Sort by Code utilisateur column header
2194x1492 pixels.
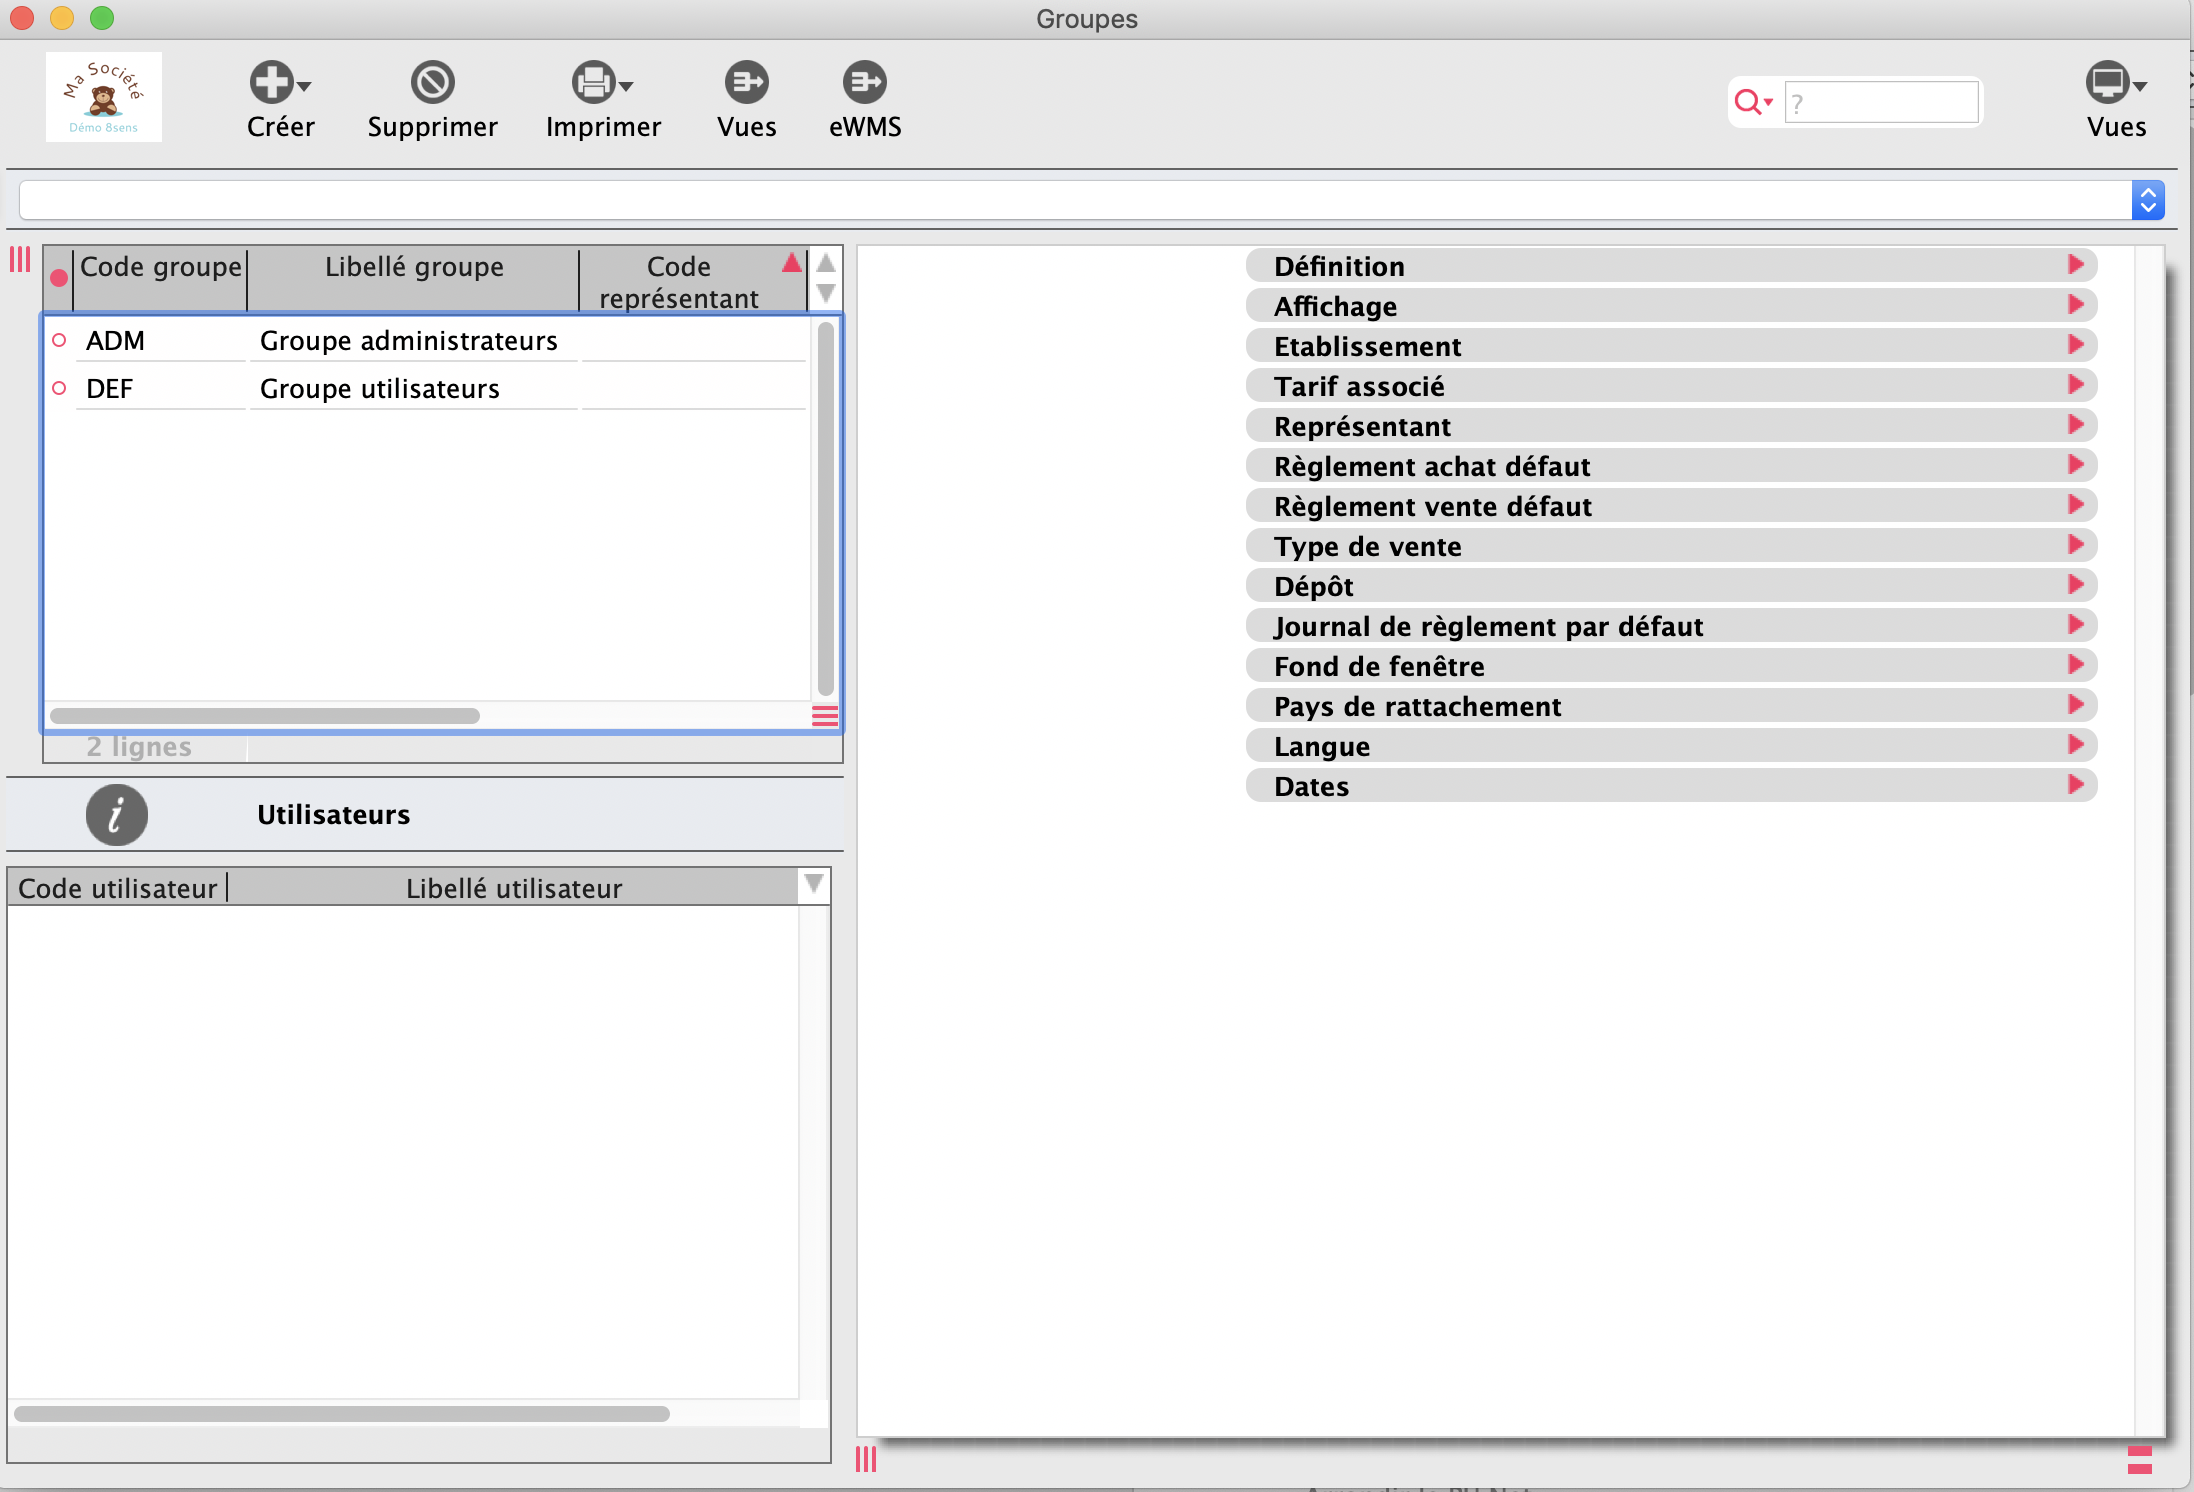[x=118, y=888]
